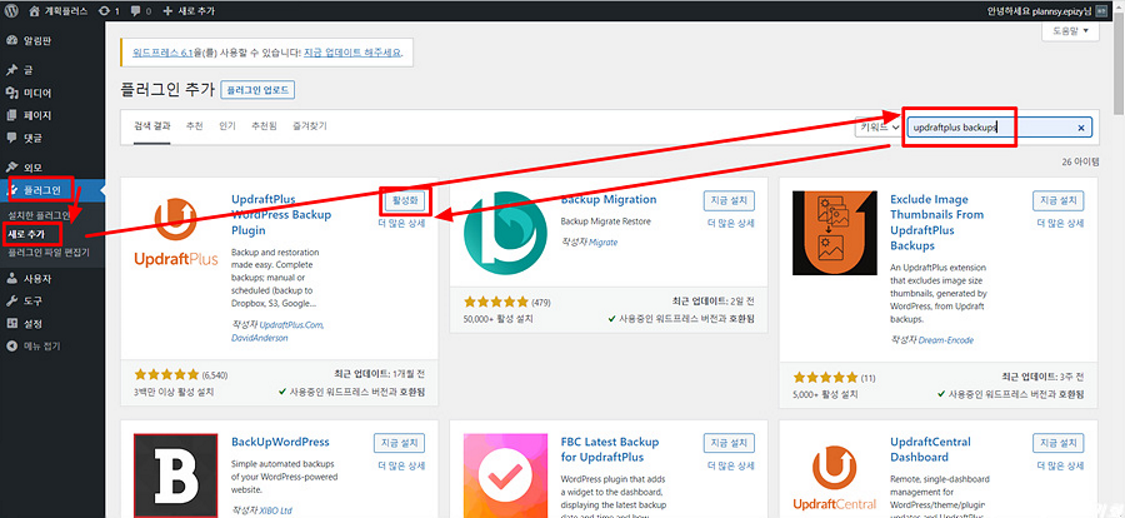The width and height of the screenshot is (1125, 518).
Task: Click UpdraftPlus plugin logo
Action: click(x=176, y=233)
